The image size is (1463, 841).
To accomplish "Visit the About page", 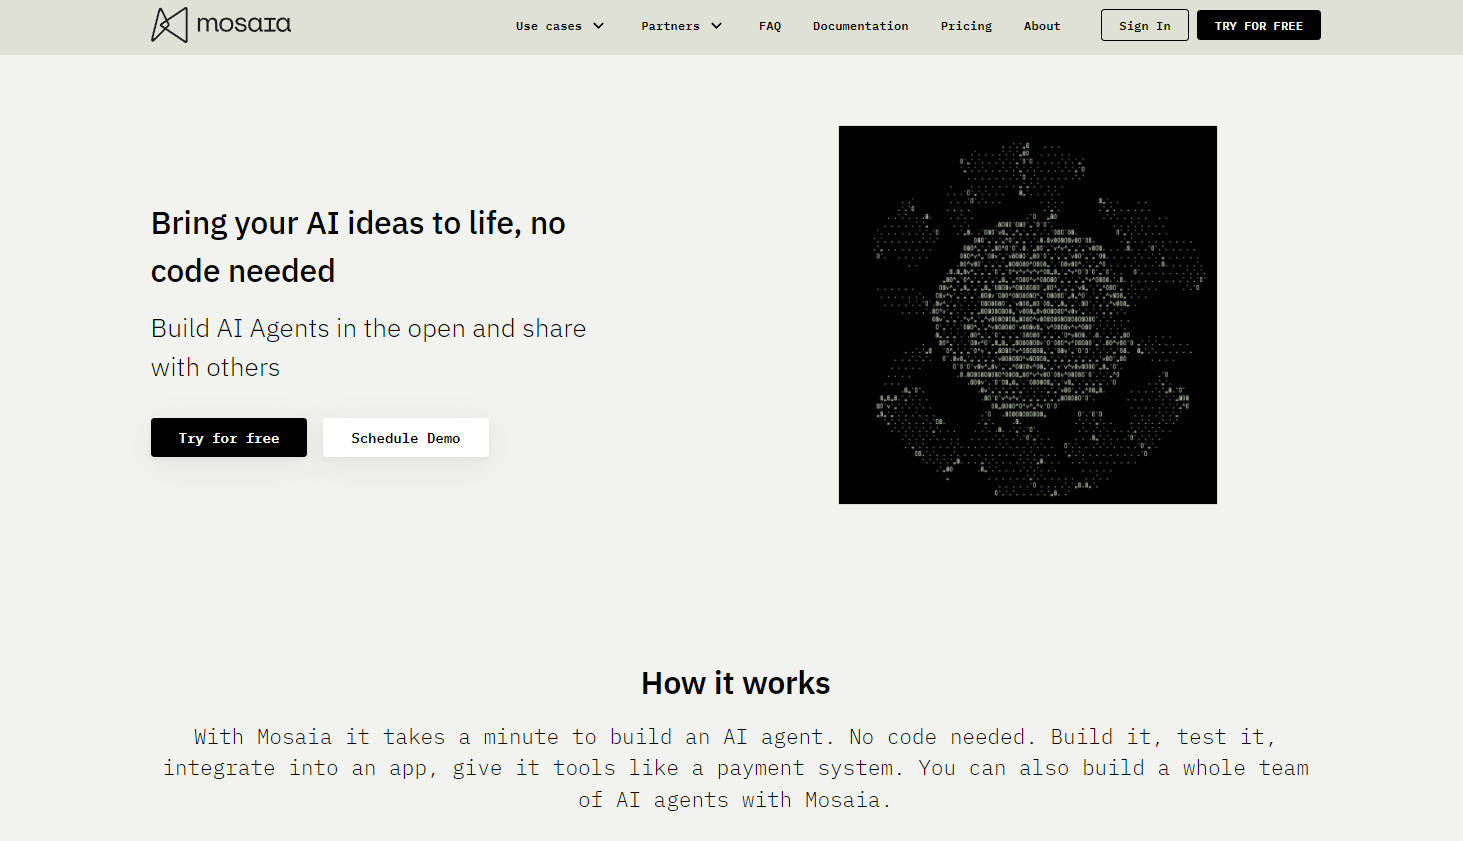I will (x=1041, y=26).
